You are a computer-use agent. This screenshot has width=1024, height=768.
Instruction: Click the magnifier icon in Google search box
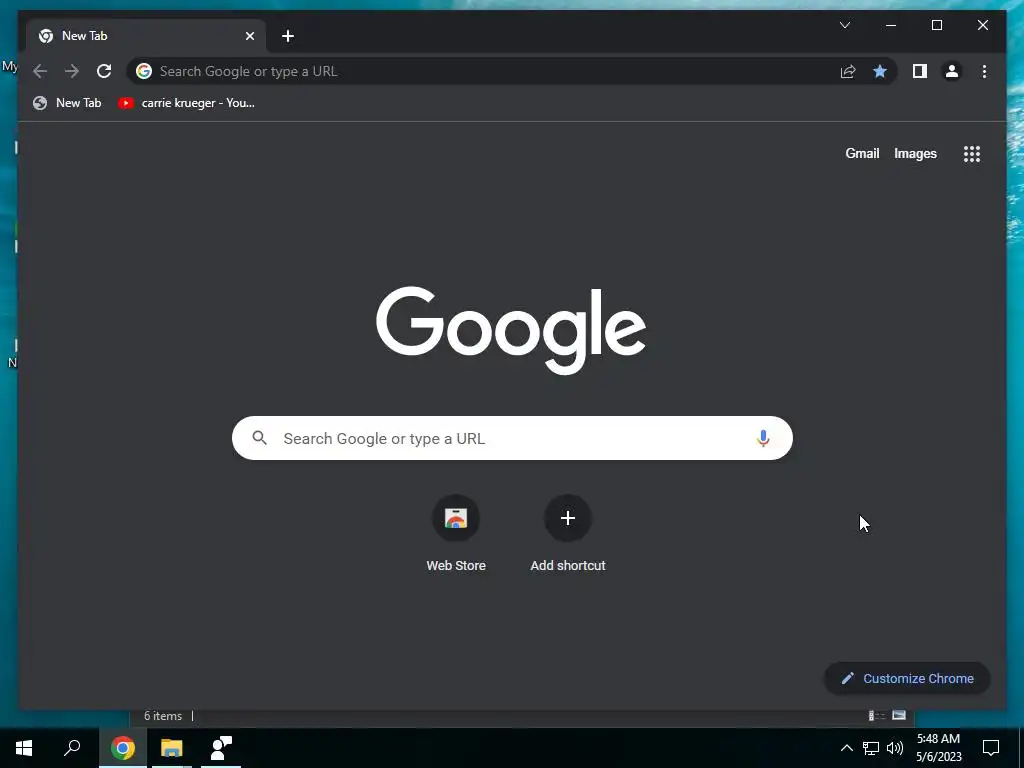click(x=259, y=438)
